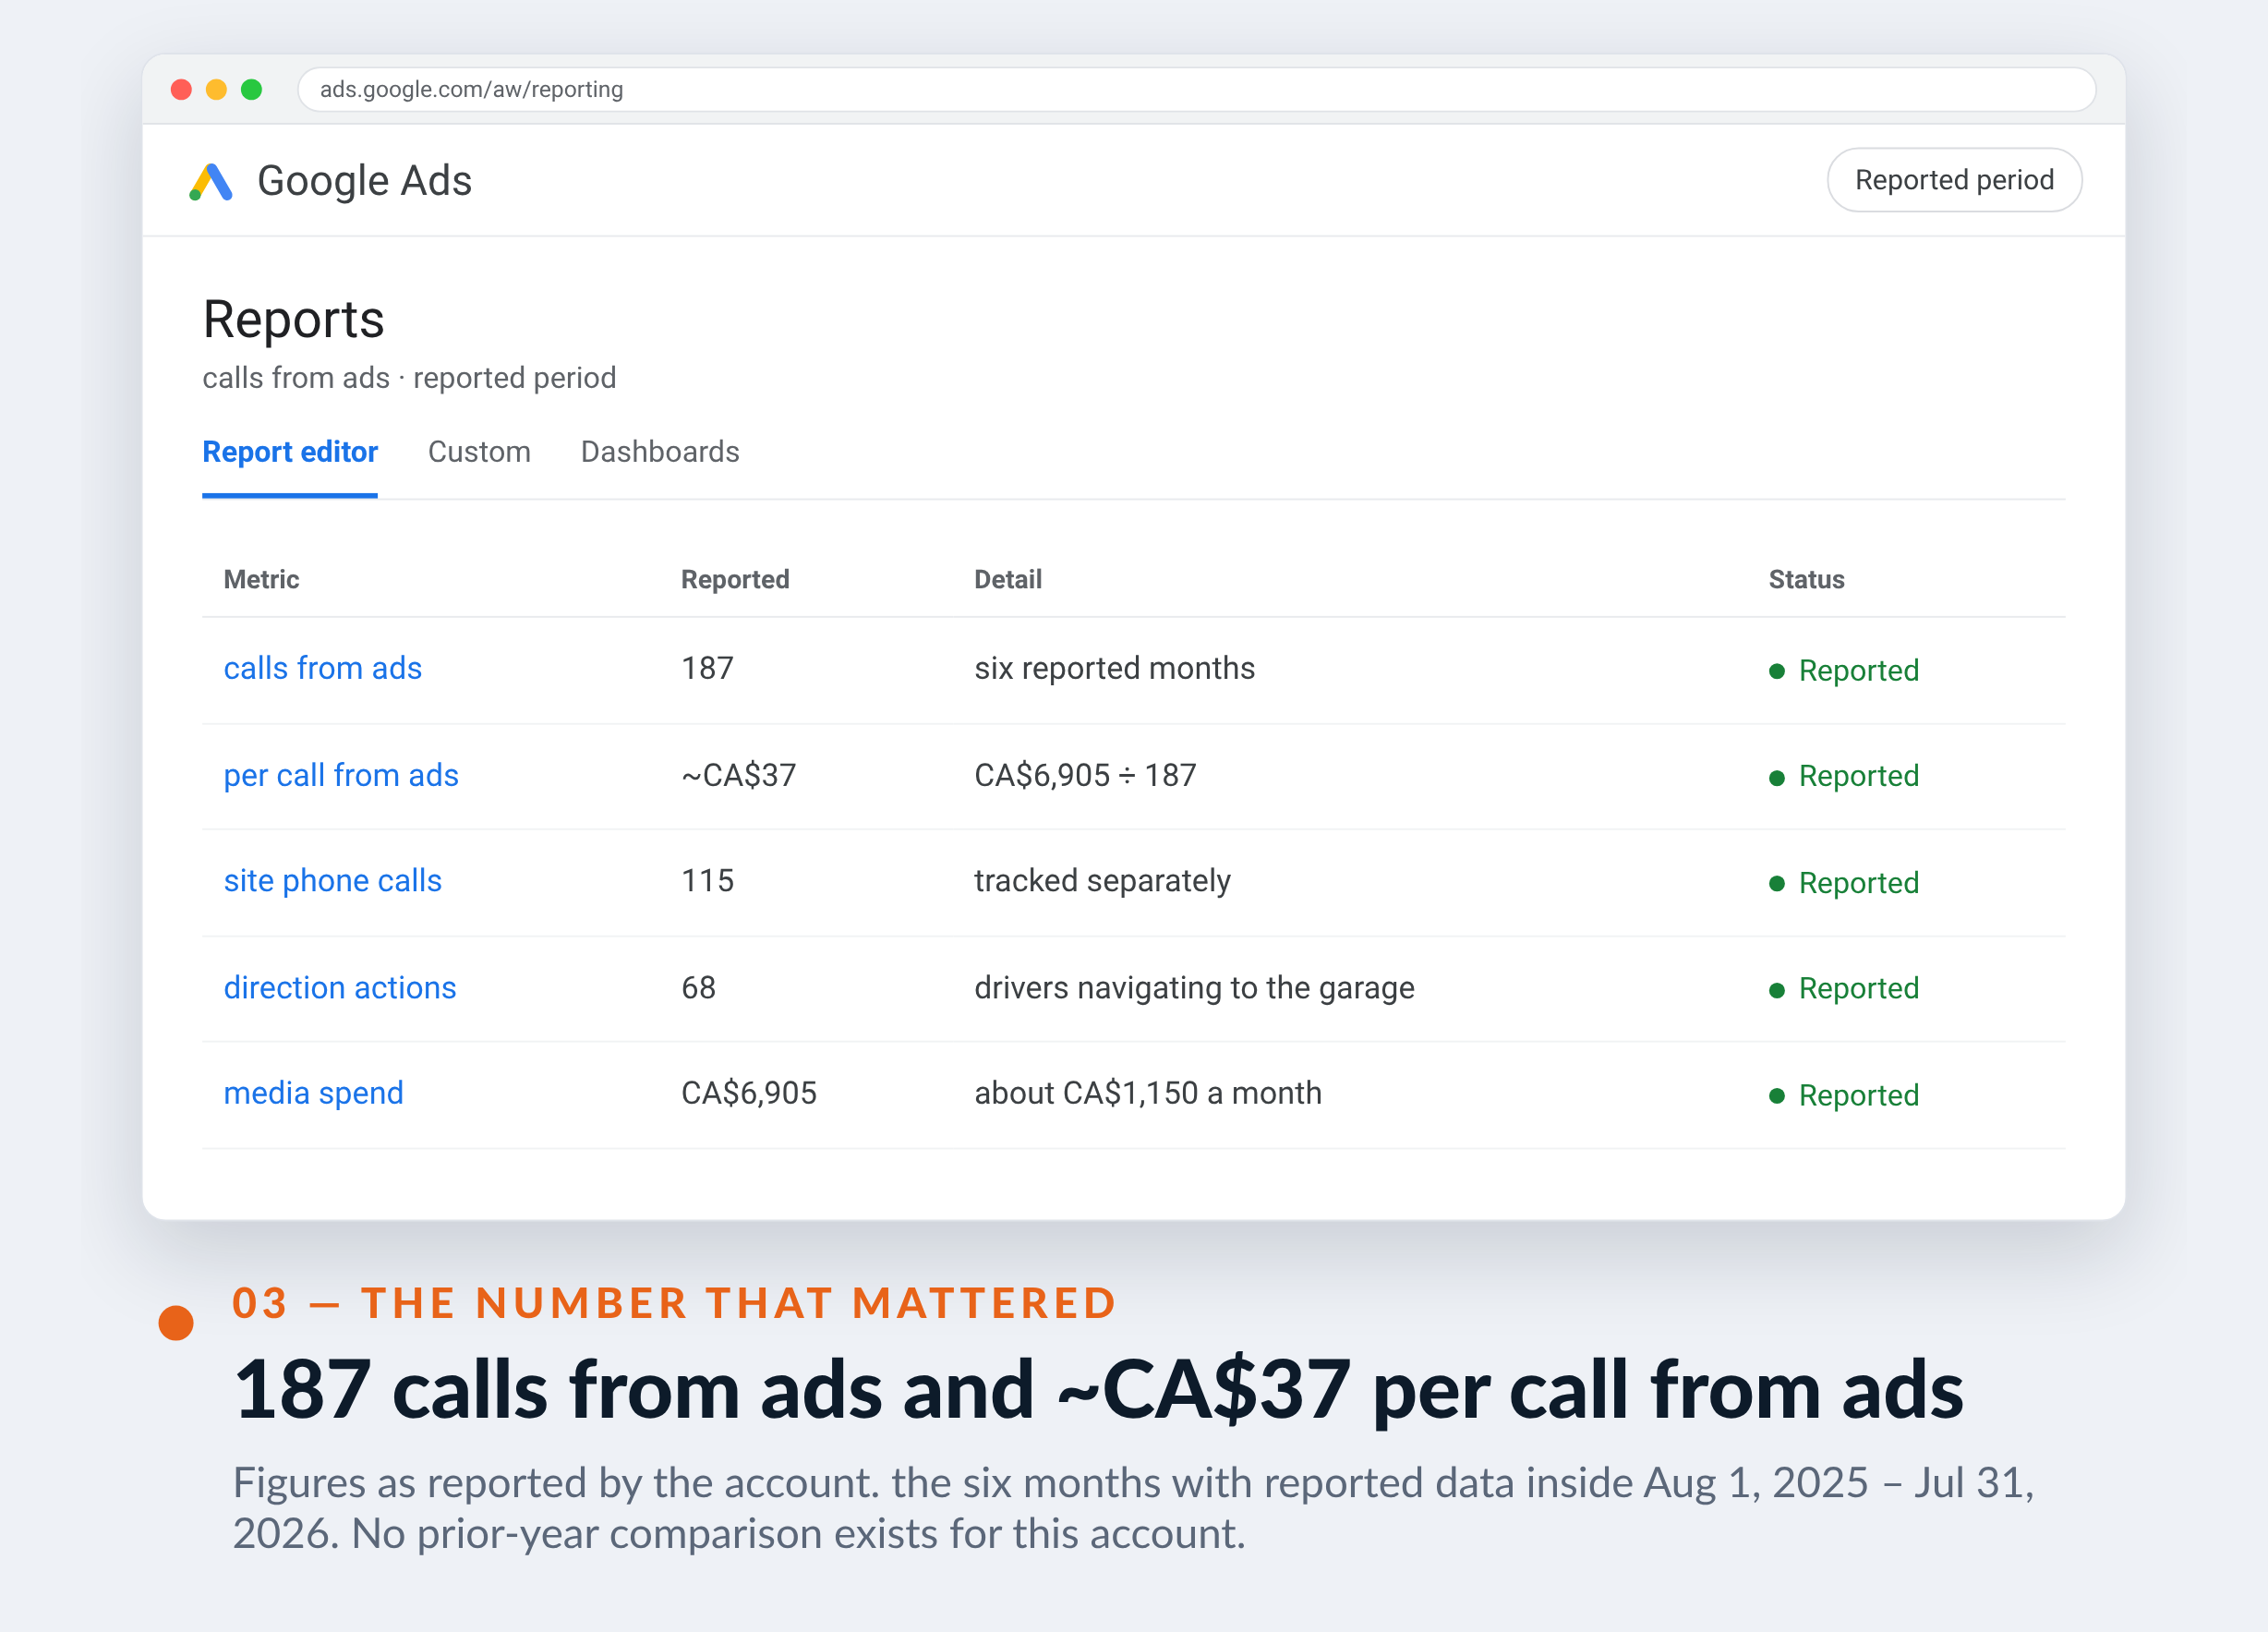This screenshot has width=2268, height=1632.
Task: Click Reported status in media spend row
Action: (x=1844, y=1095)
